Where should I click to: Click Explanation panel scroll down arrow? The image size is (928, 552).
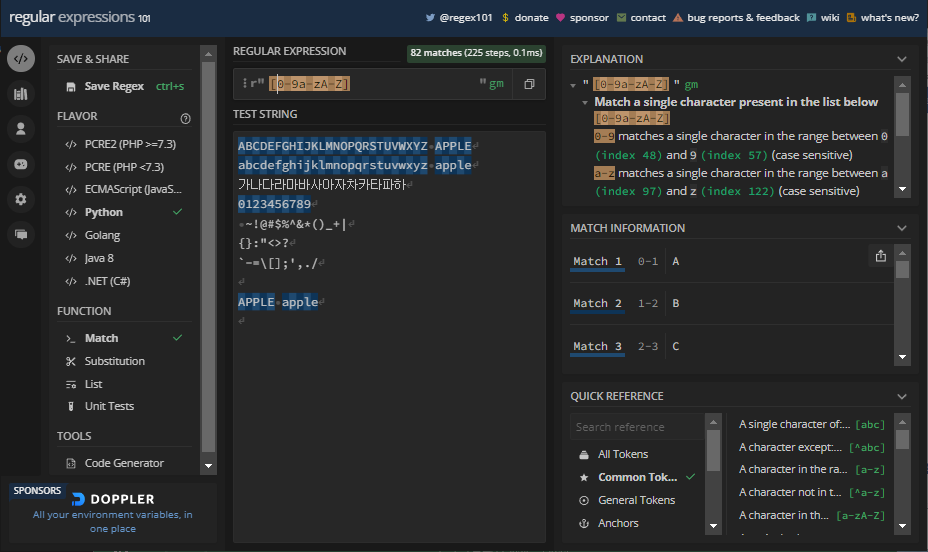(902, 189)
